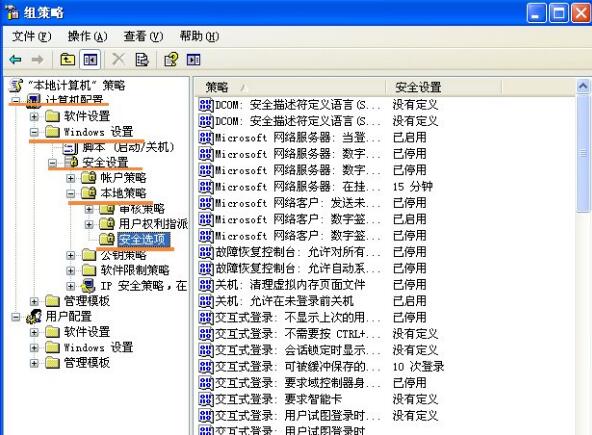
Task: Toggle the show/hide console tree icon
Action: (90, 60)
